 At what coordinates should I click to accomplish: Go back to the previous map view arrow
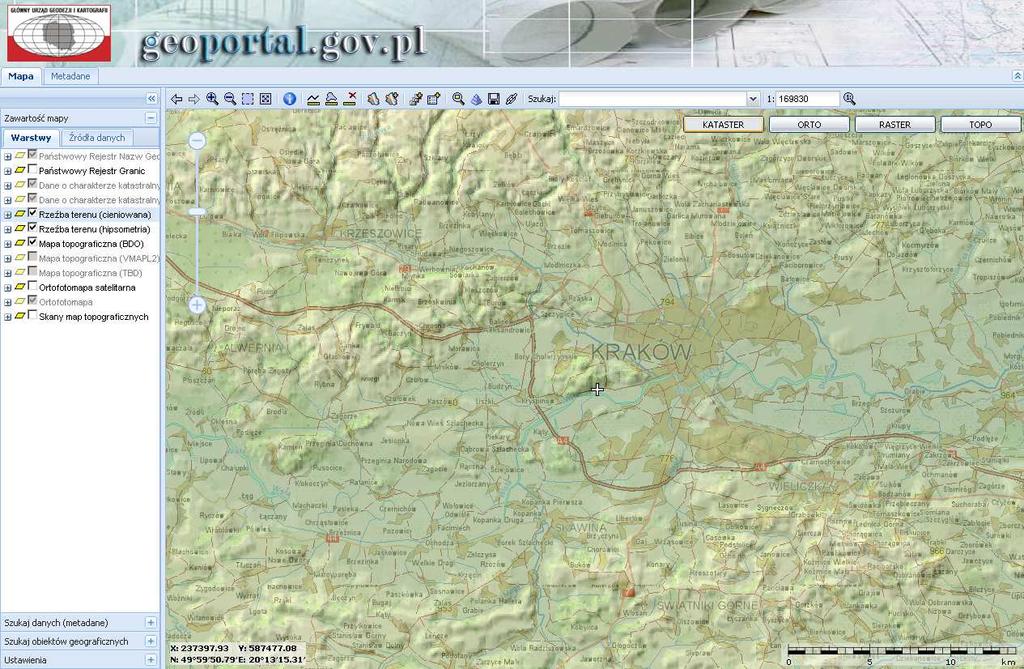point(176,99)
